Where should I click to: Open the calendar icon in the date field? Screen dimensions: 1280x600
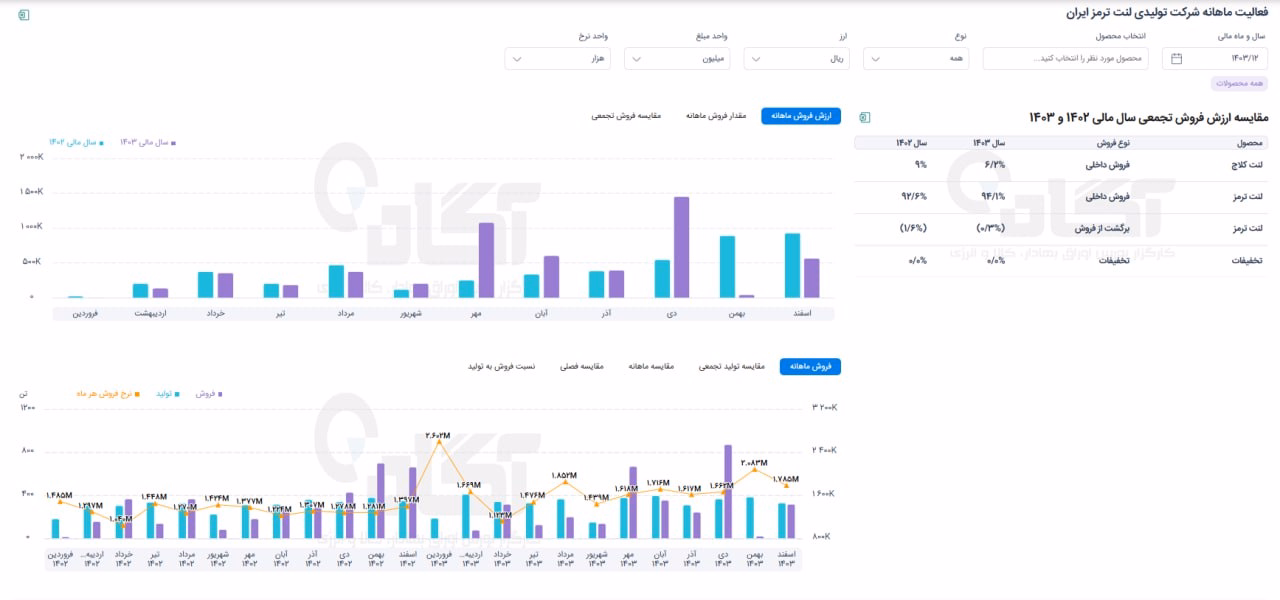coord(1176,59)
